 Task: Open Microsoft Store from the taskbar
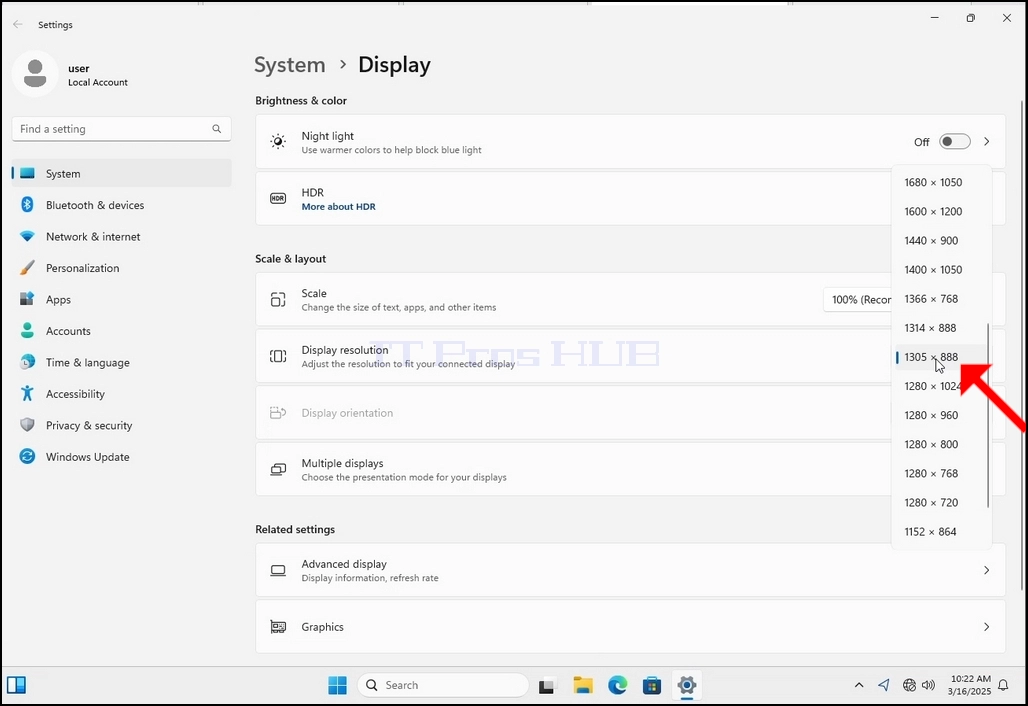pyautogui.click(x=652, y=685)
